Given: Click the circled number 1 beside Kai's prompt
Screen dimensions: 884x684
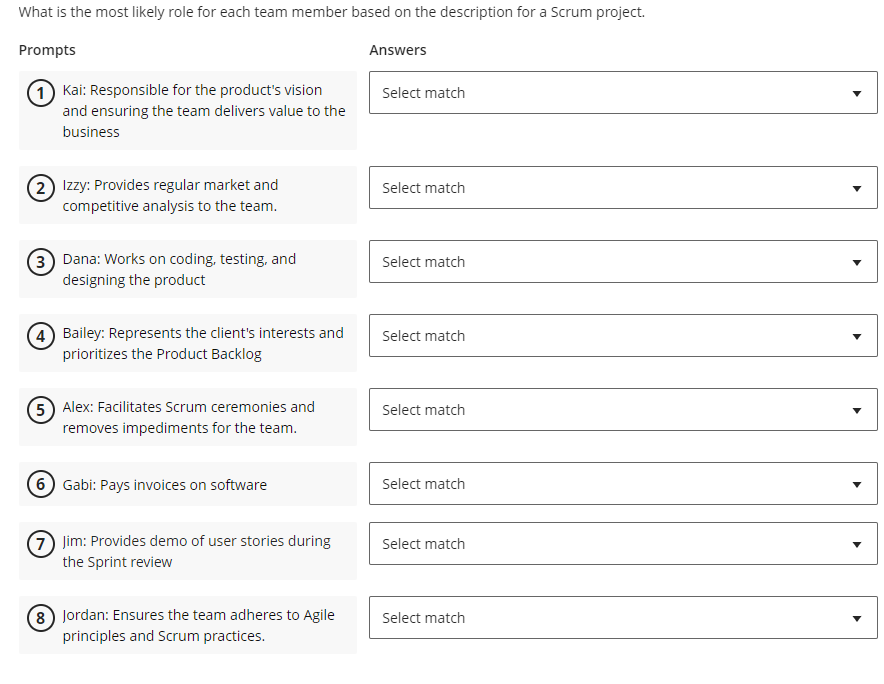Looking at the screenshot, I should click(40, 92).
